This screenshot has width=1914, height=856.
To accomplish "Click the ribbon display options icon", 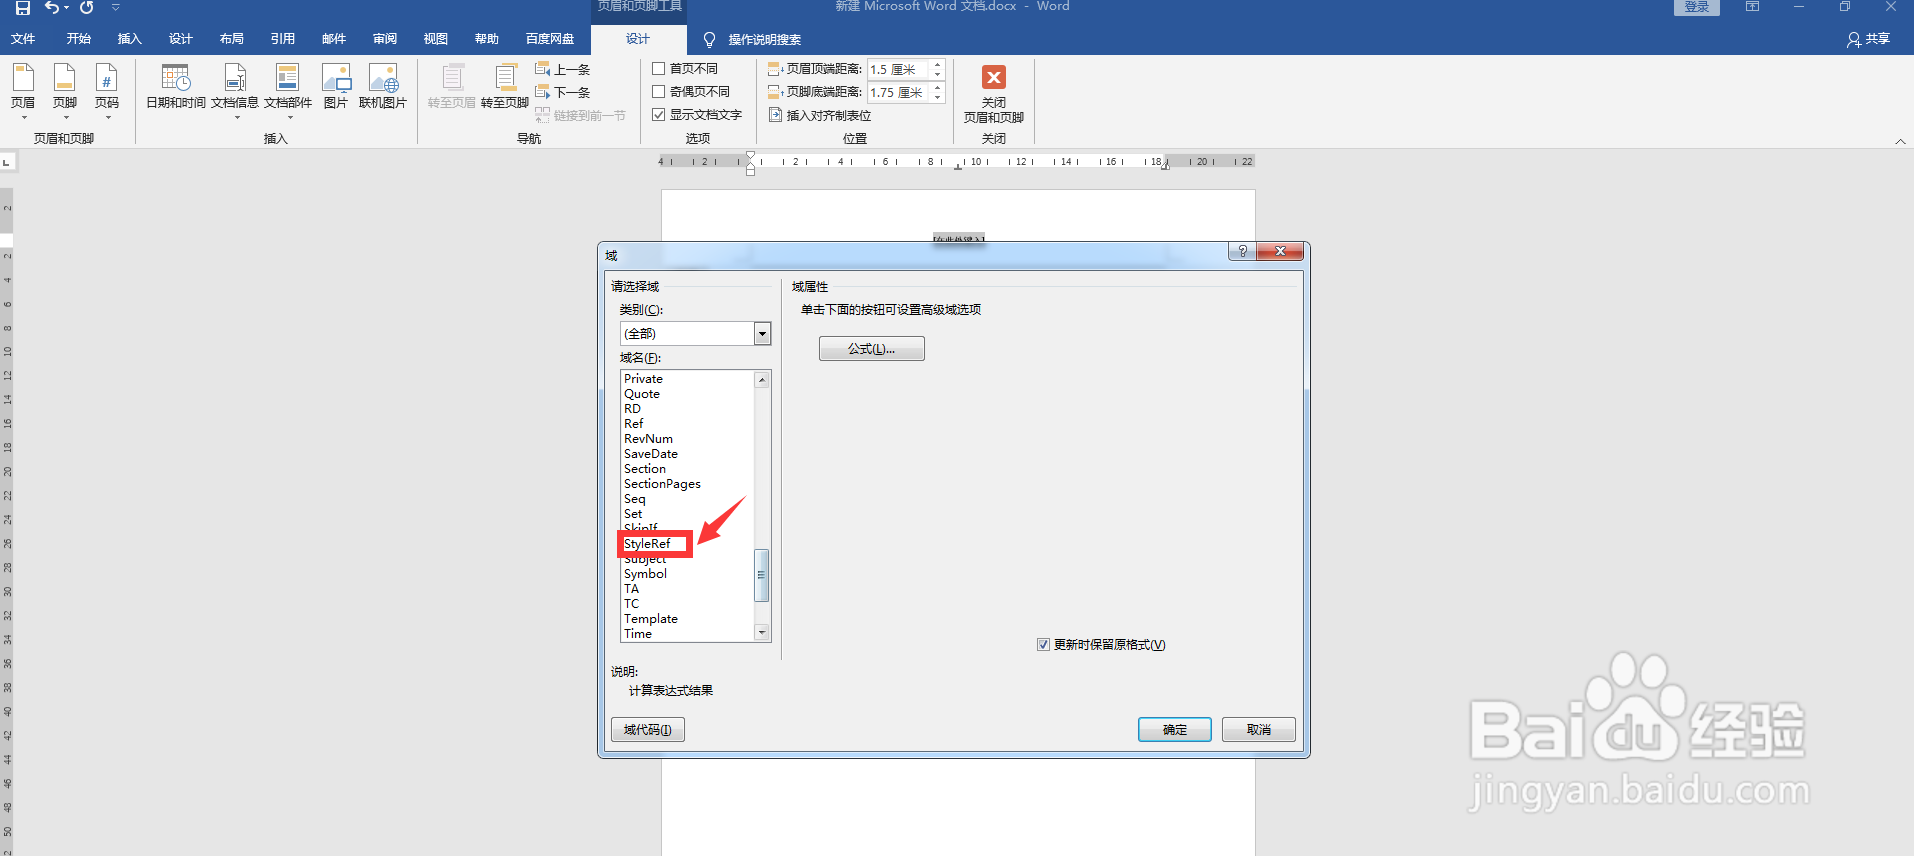I will [1752, 7].
